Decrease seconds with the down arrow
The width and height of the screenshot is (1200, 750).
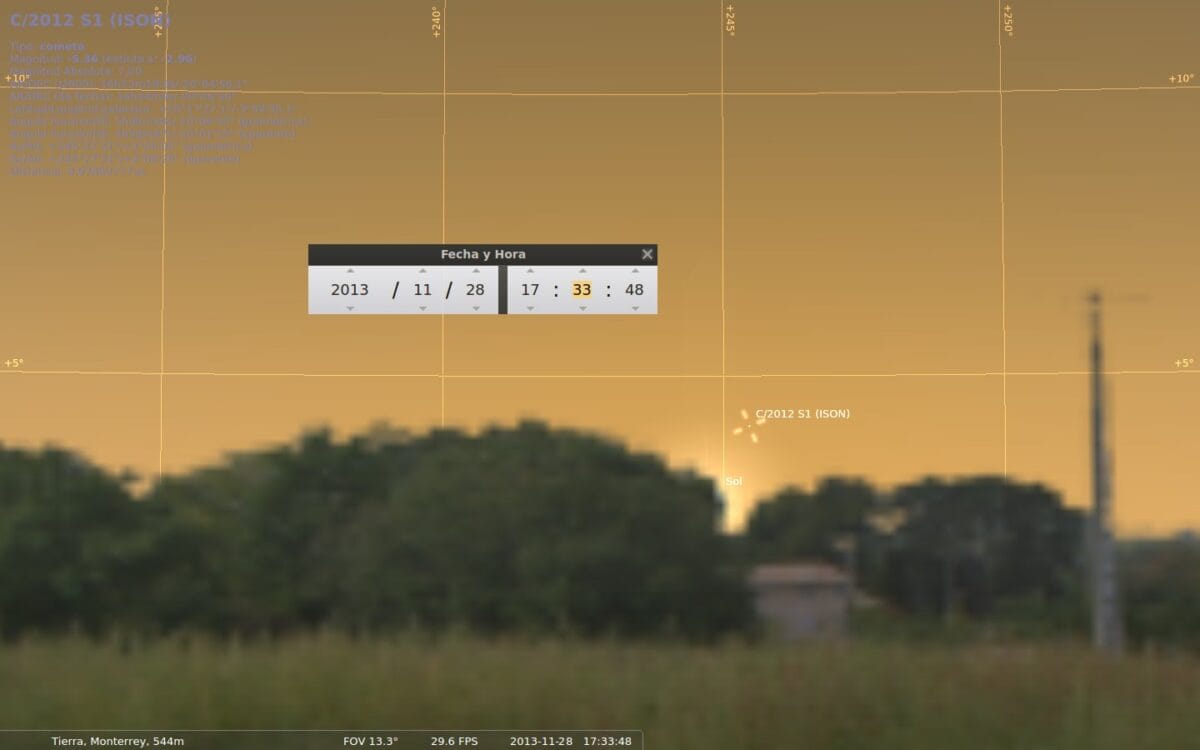pos(634,308)
